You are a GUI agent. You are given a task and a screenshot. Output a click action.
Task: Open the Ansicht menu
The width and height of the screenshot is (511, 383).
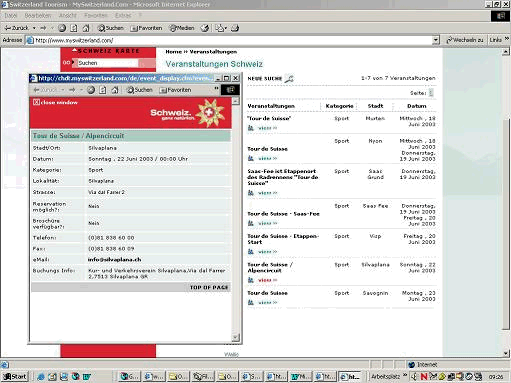click(x=68, y=16)
